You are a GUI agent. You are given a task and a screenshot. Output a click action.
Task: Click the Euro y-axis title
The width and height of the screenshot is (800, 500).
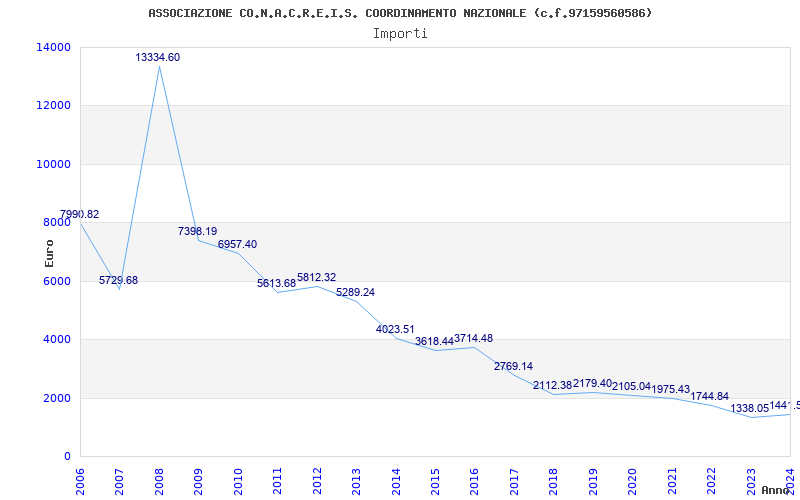pyautogui.click(x=49, y=253)
